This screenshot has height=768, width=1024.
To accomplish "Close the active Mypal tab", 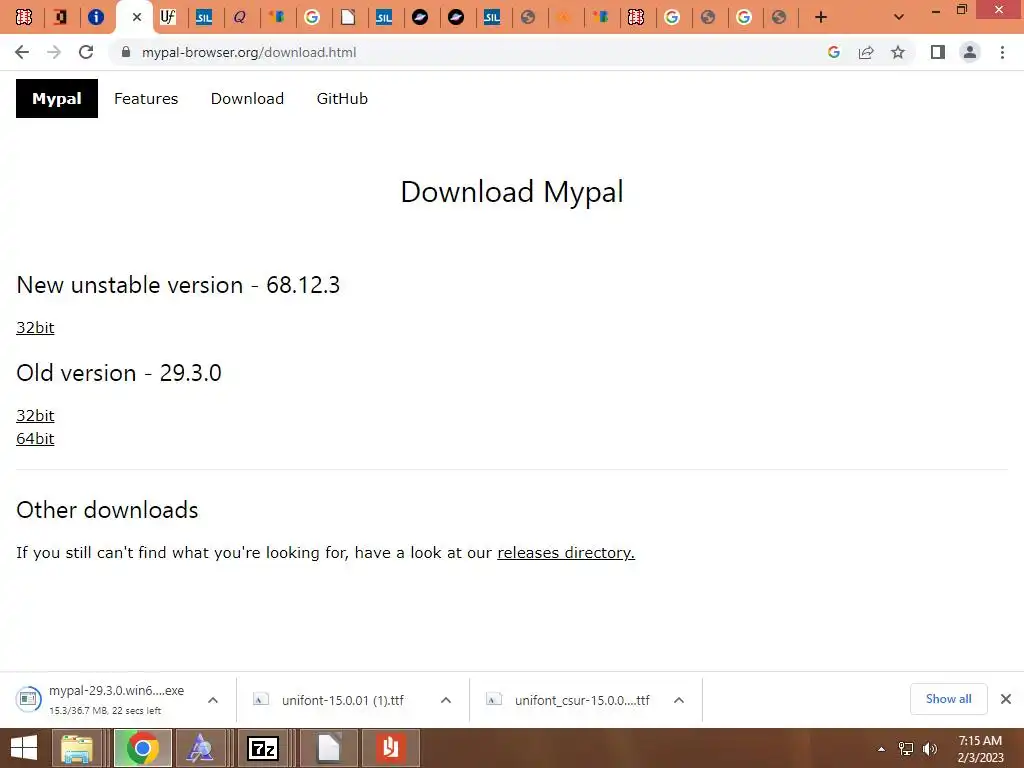I will coord(136,18).
